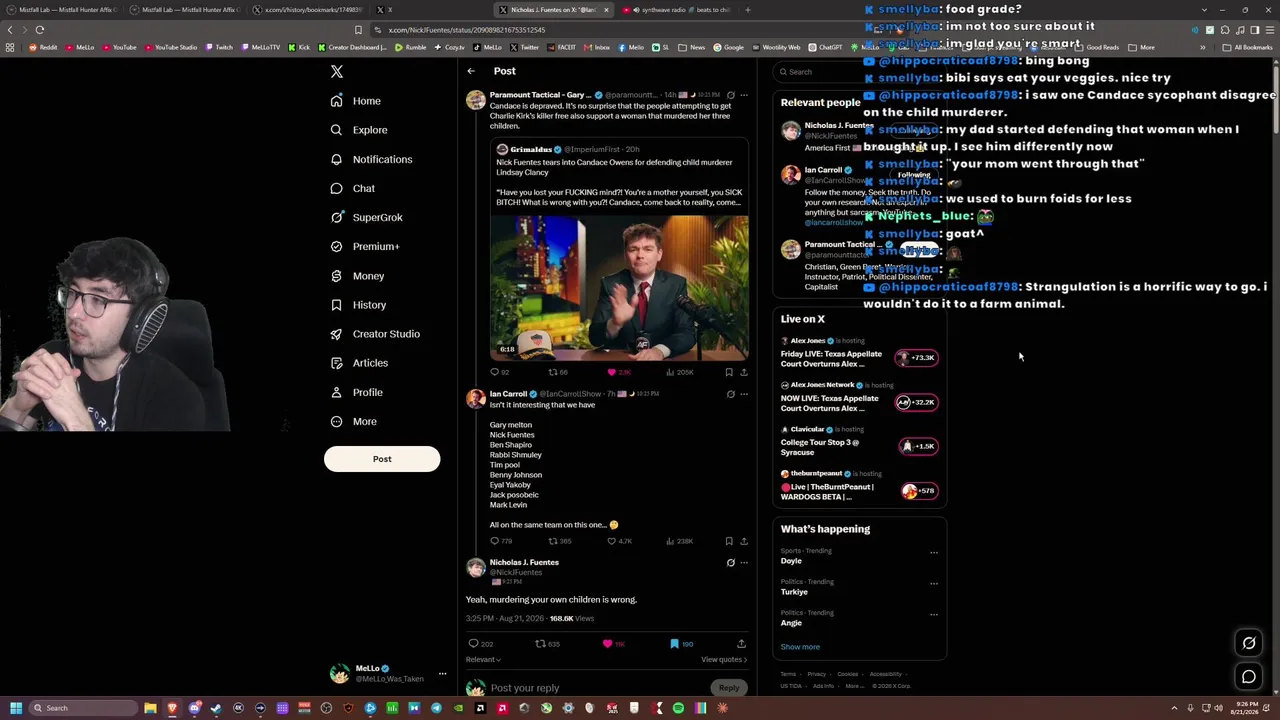
Task: Open account switcher menu beside MeLLo
Action: coord(442,674)
